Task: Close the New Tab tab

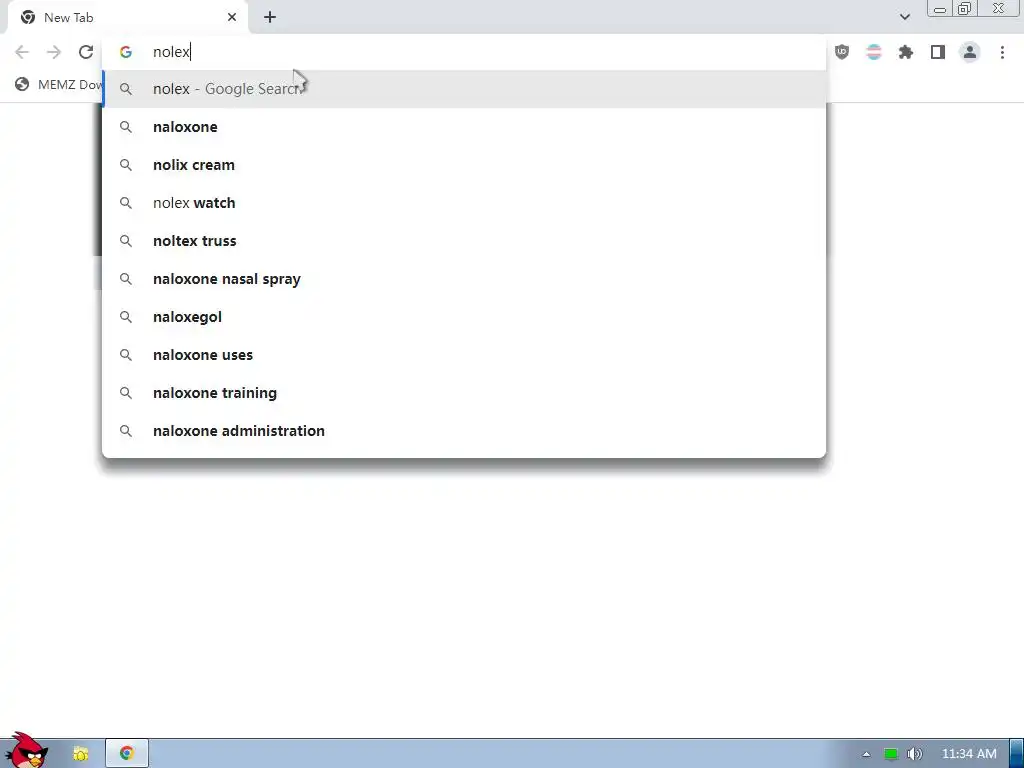Action: tap(232, 18)
